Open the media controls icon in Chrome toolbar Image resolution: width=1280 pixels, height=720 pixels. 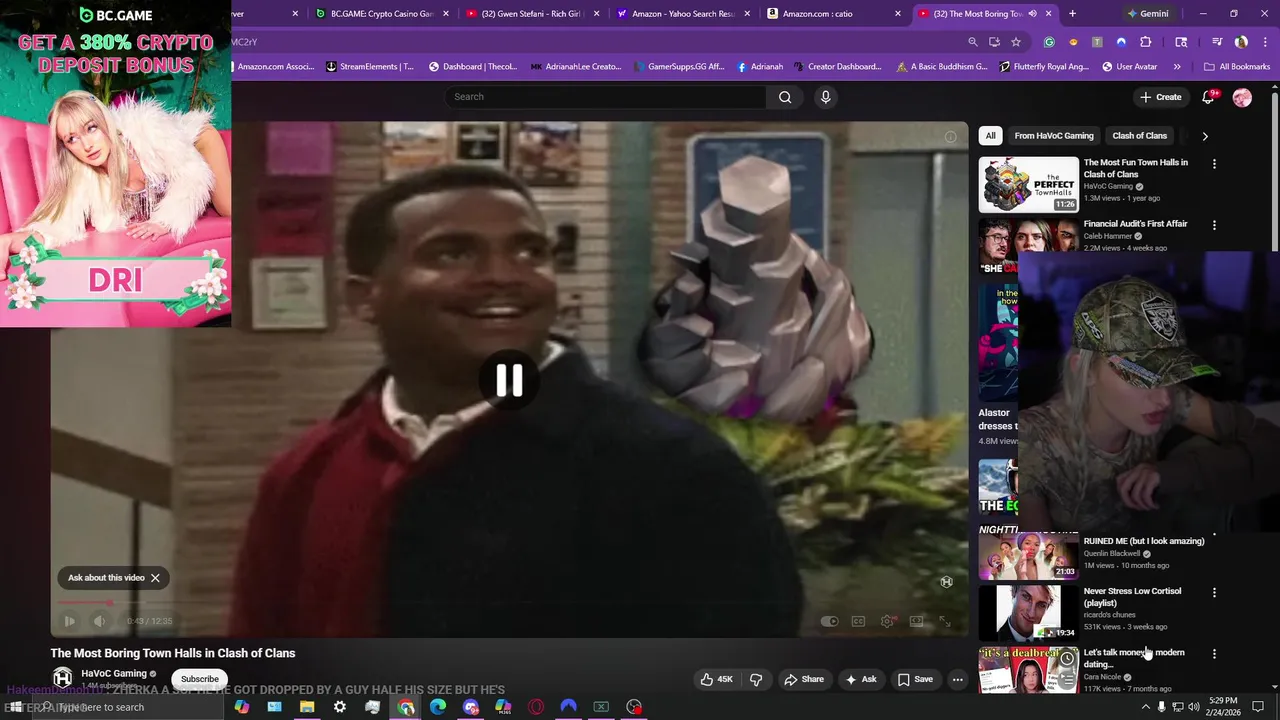point(1217,42)
